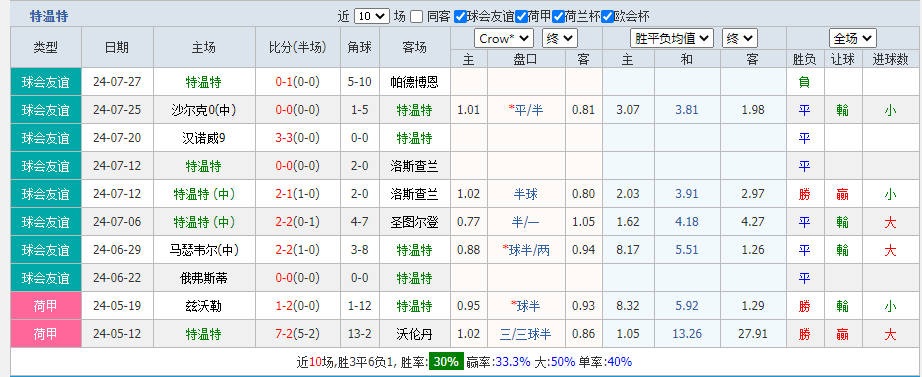Click the 类型 column header
This screenshot has height=377, width=922.
pyautogui.click(x=46, y=47)
